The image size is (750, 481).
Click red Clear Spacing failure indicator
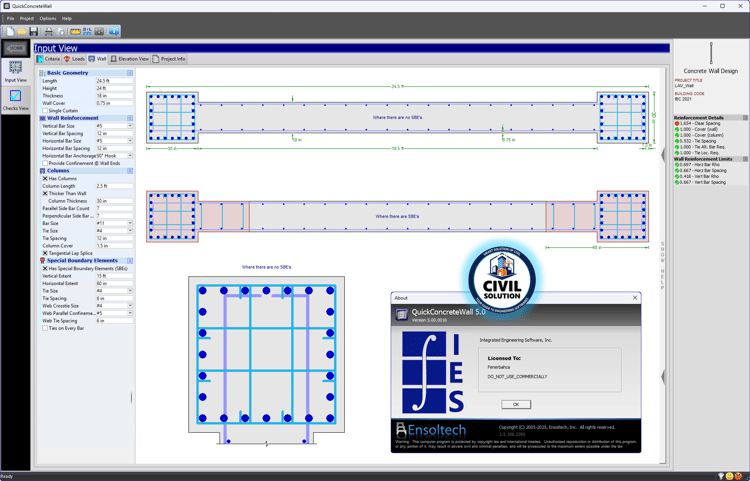click(x=677, y=123)
